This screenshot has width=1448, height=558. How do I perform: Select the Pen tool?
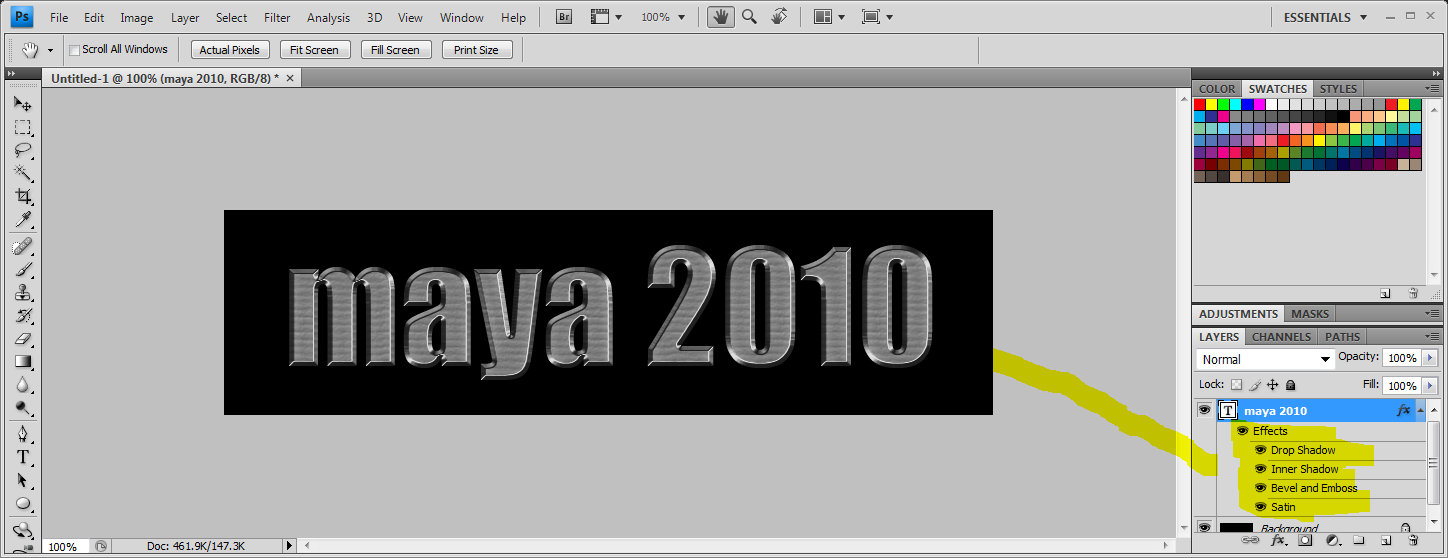click(23, 434)
